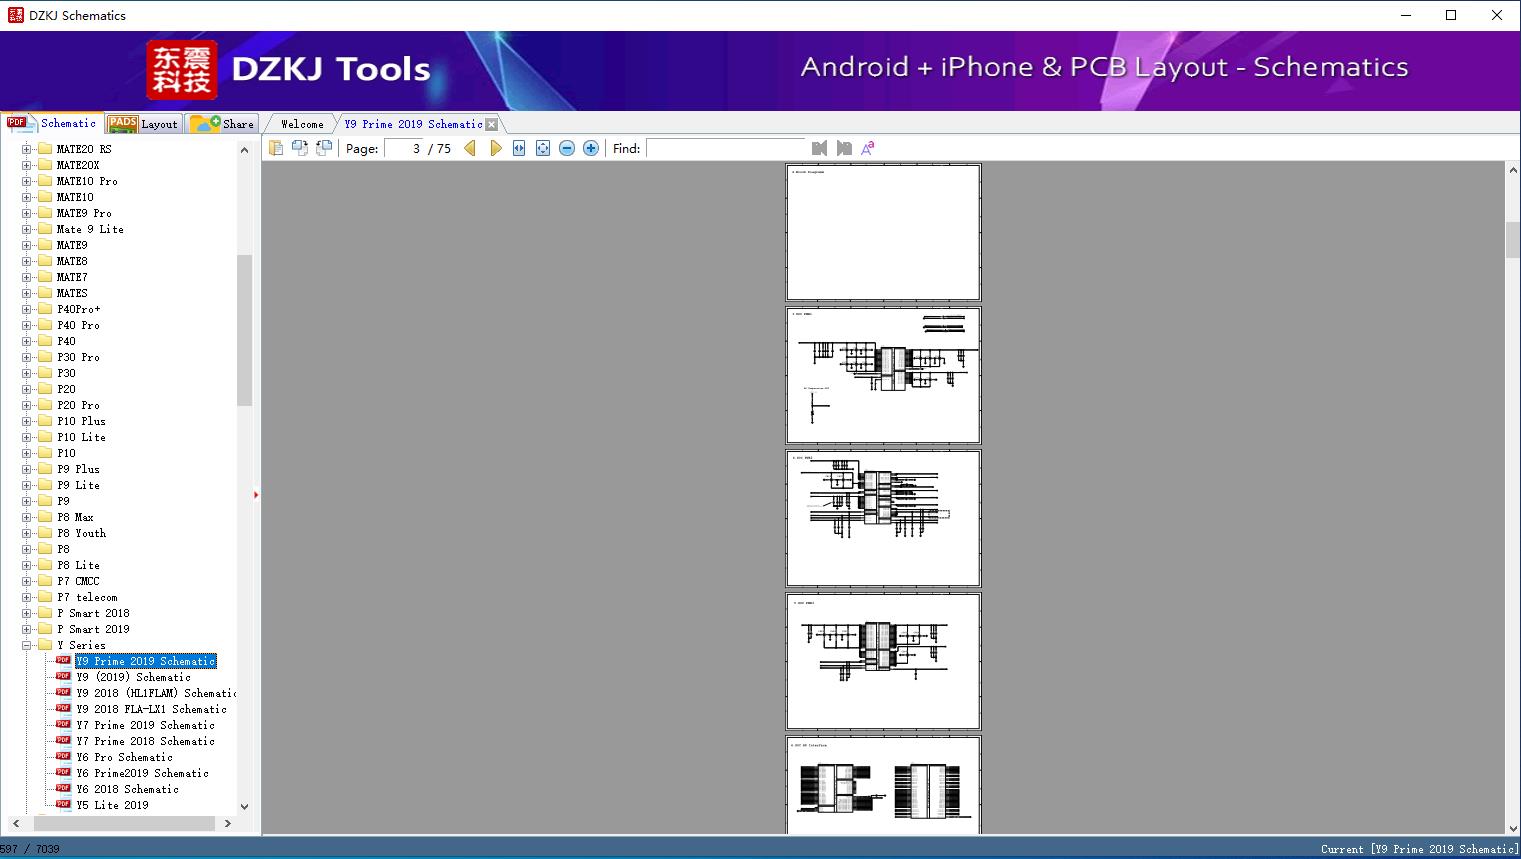Select the P10 Lite folder
Viewport: 1521px width, 859px height.
[81, 437]
